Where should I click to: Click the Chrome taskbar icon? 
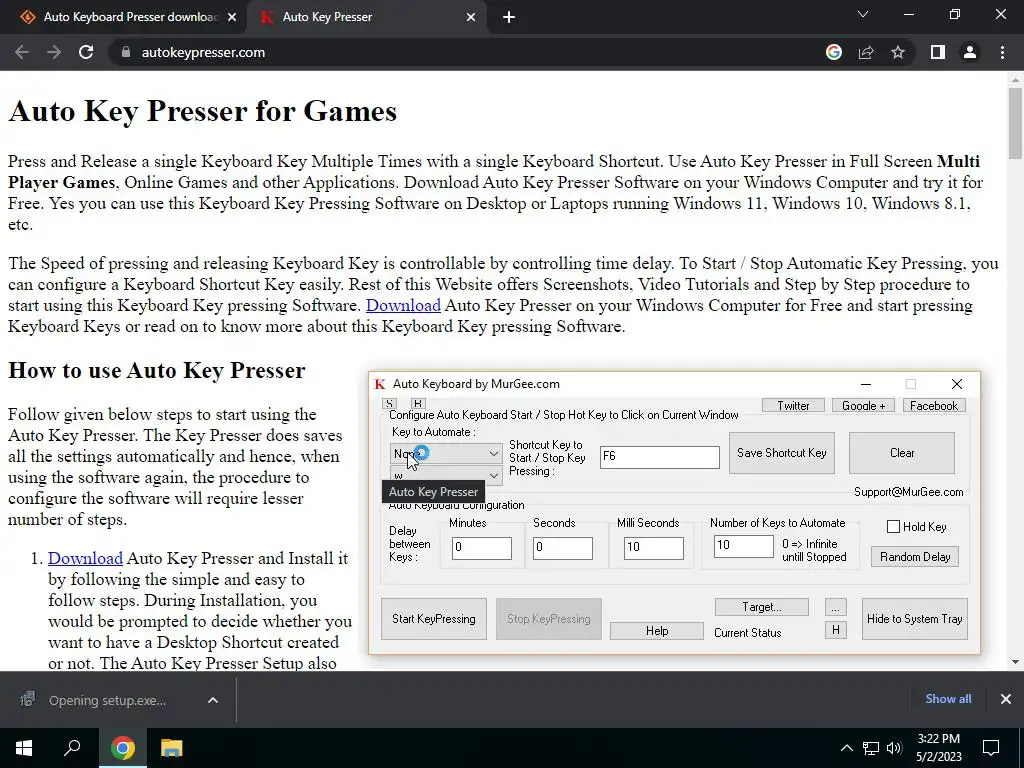122,748
